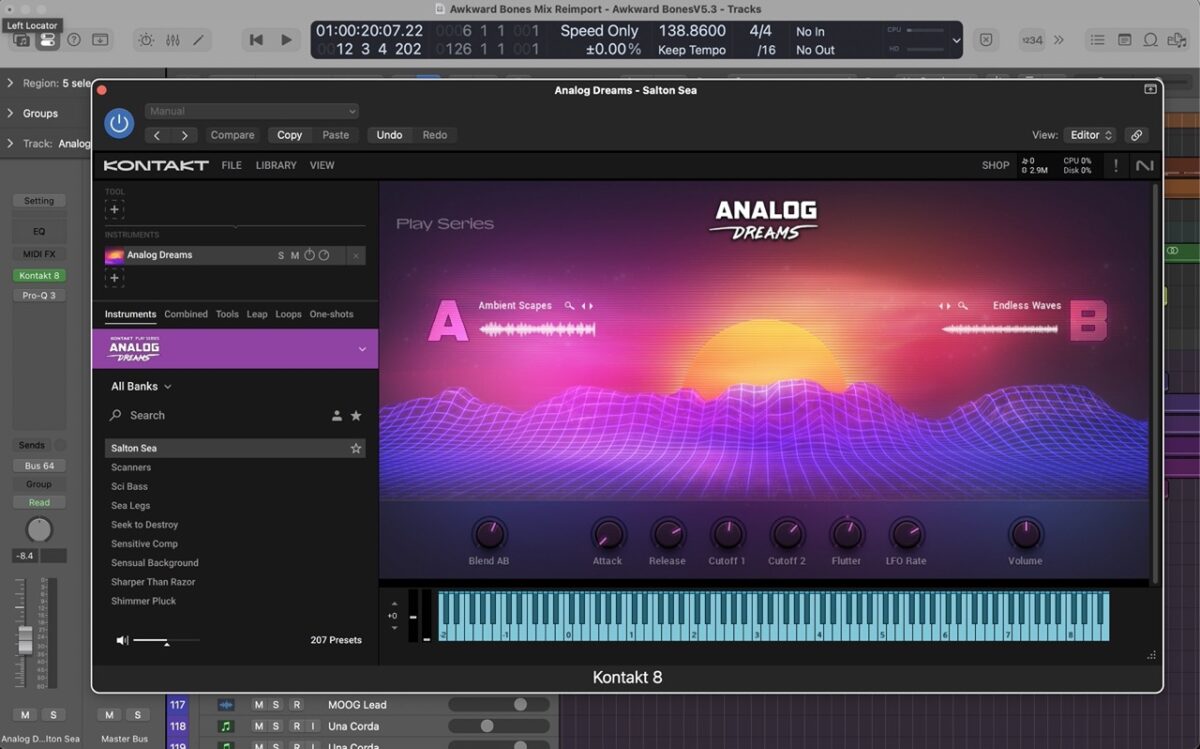Mute the MOOG Lead track

click(x=258, y=705)
